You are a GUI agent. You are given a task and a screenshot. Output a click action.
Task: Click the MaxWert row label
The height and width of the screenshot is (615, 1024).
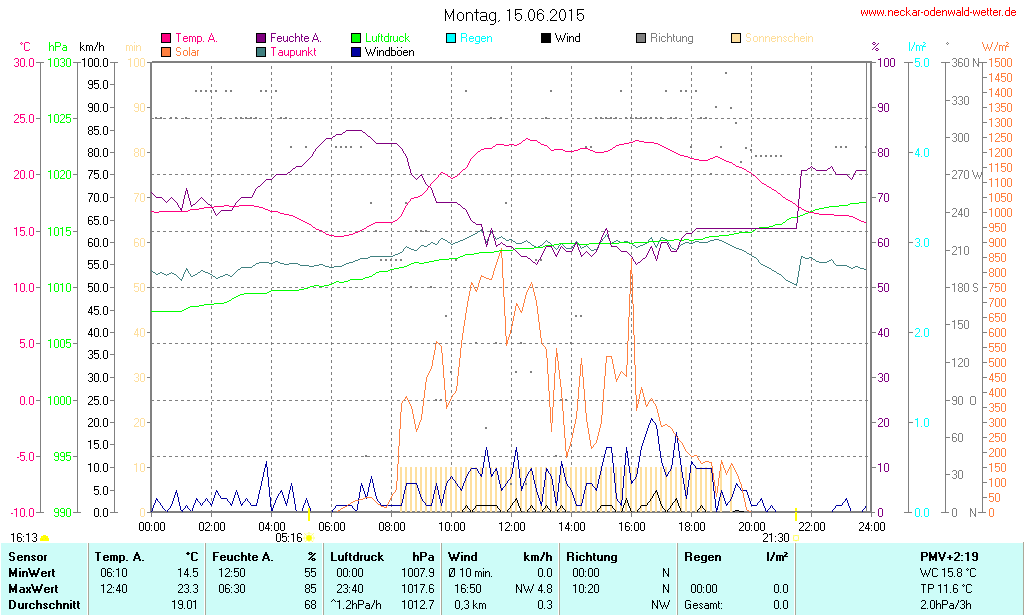pos(34,589)
